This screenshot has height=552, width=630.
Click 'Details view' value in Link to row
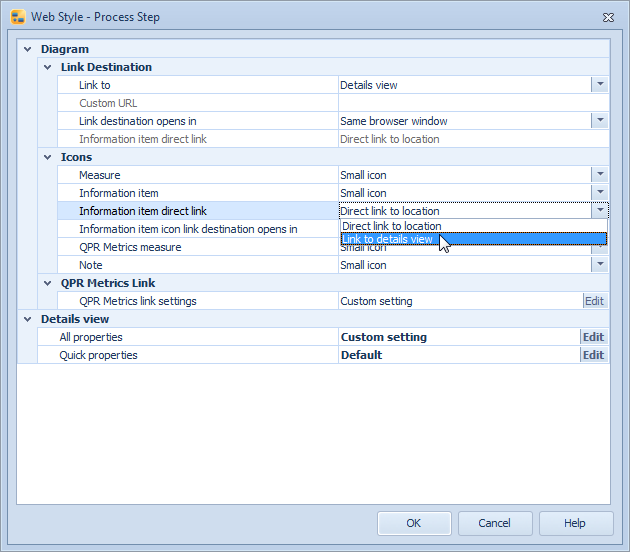pos(369,85)
